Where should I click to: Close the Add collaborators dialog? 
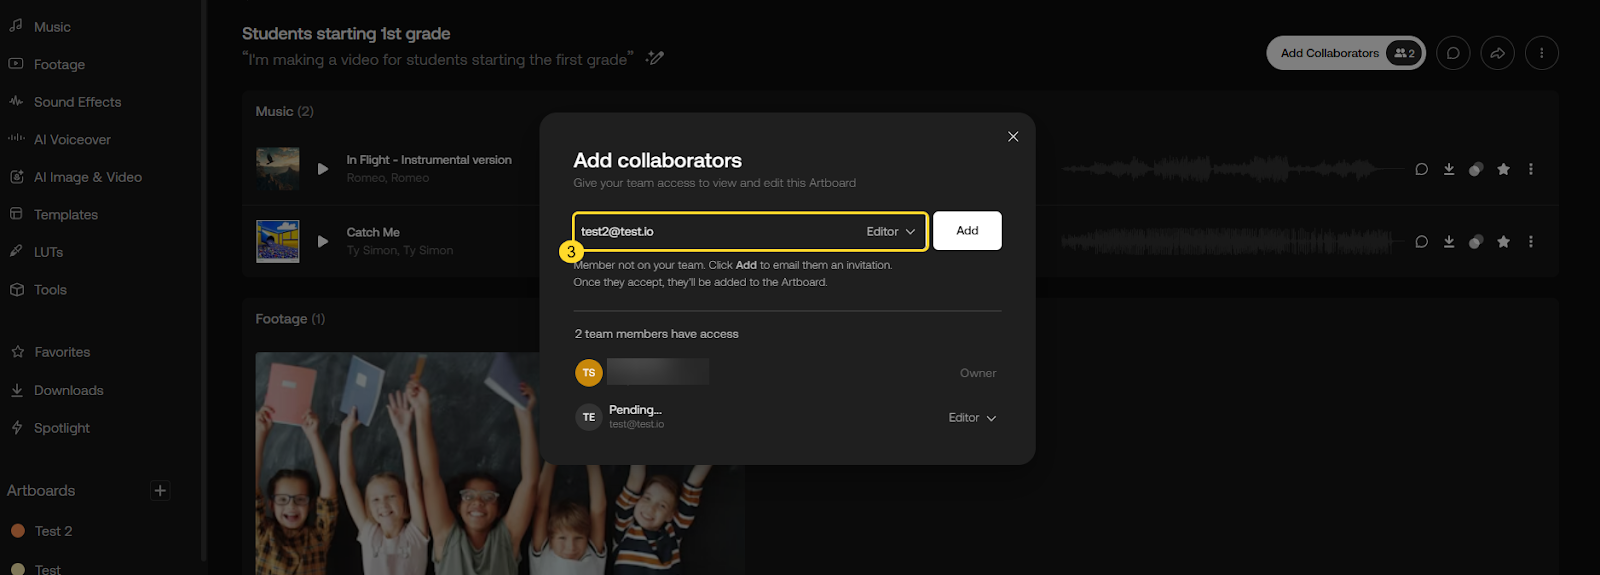pos(1013,137)
